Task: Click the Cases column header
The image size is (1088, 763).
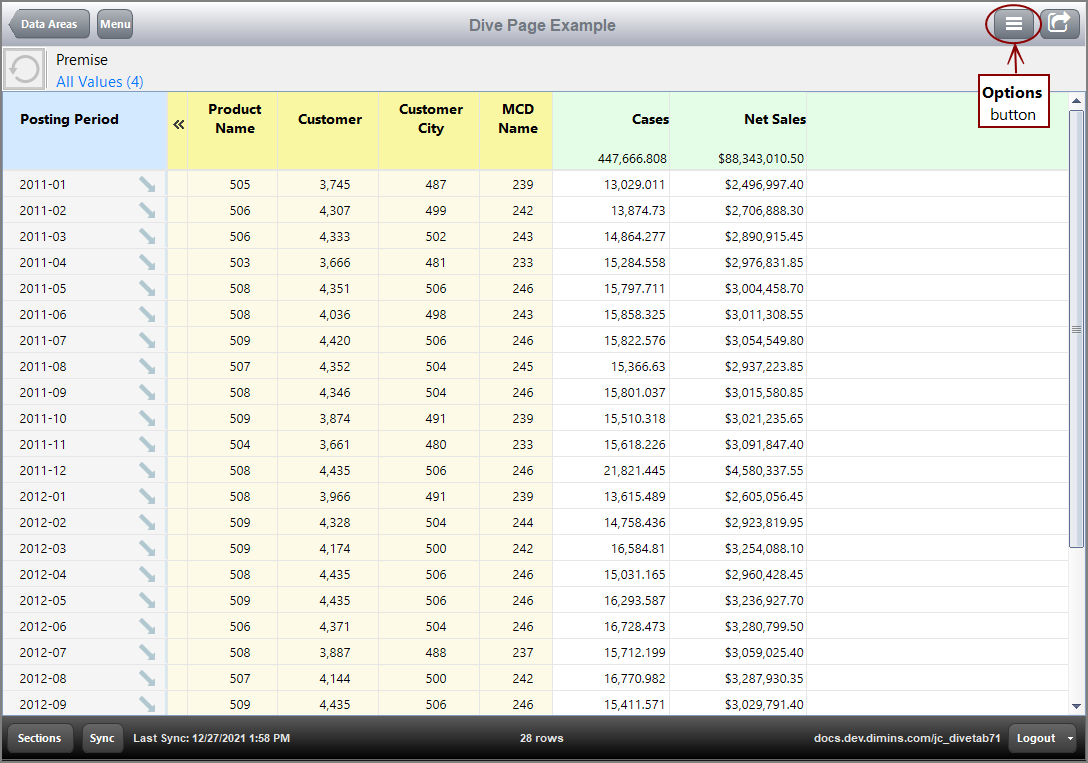Action: tap(611, 131)
